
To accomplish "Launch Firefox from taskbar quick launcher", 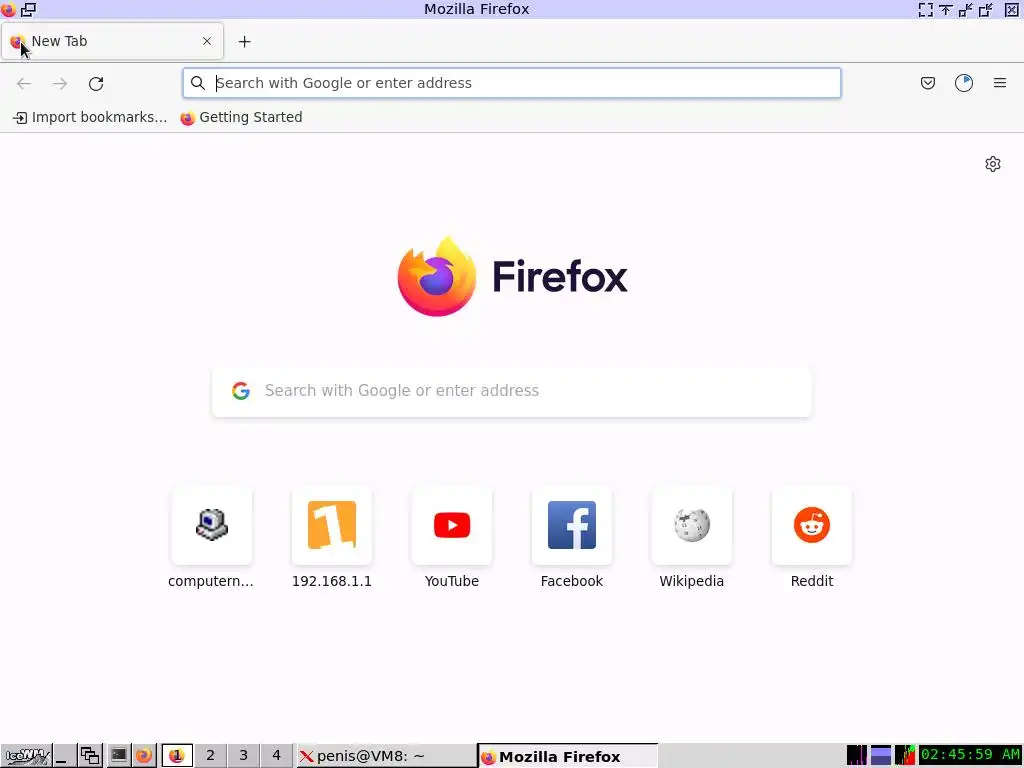I will pos(144,756).
